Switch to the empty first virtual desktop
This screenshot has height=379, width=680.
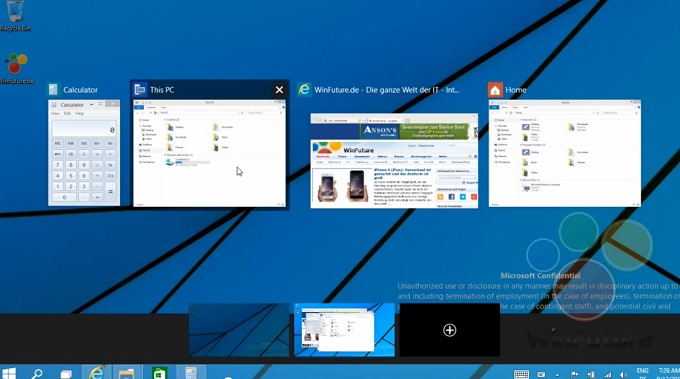239,330
